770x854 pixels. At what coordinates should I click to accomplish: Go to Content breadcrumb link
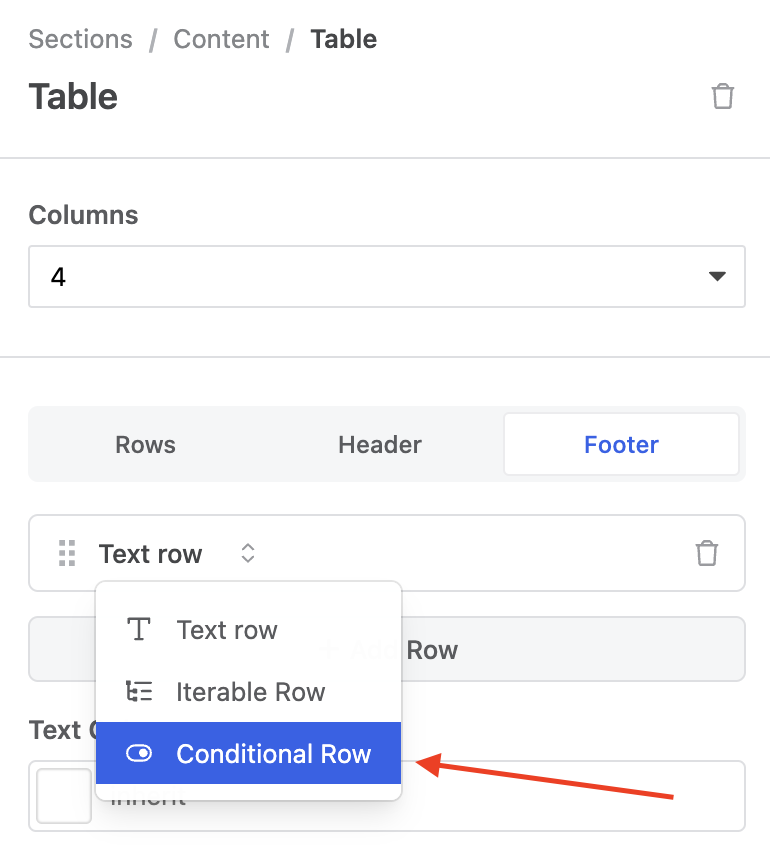(x=221, y=40)
